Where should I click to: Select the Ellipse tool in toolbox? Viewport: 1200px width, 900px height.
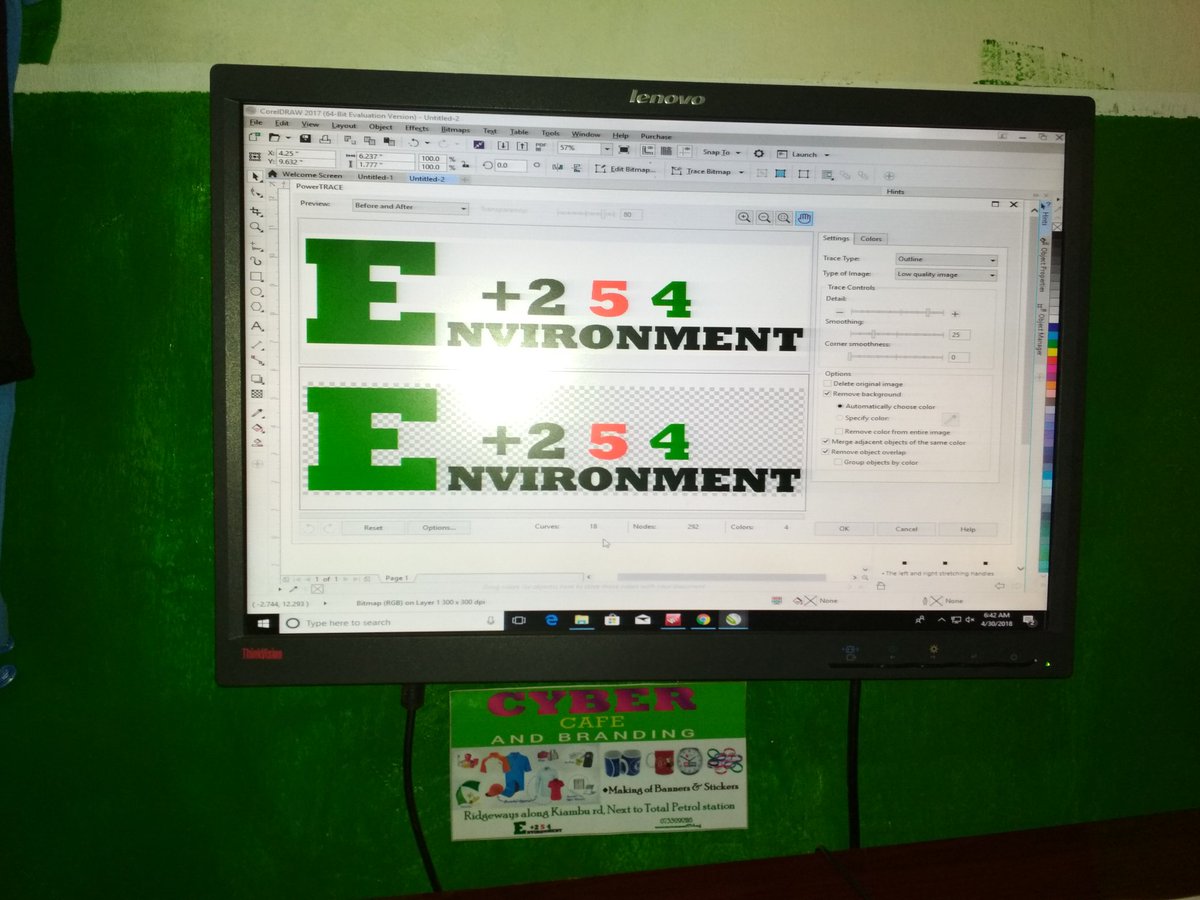[x=256, y=292]
